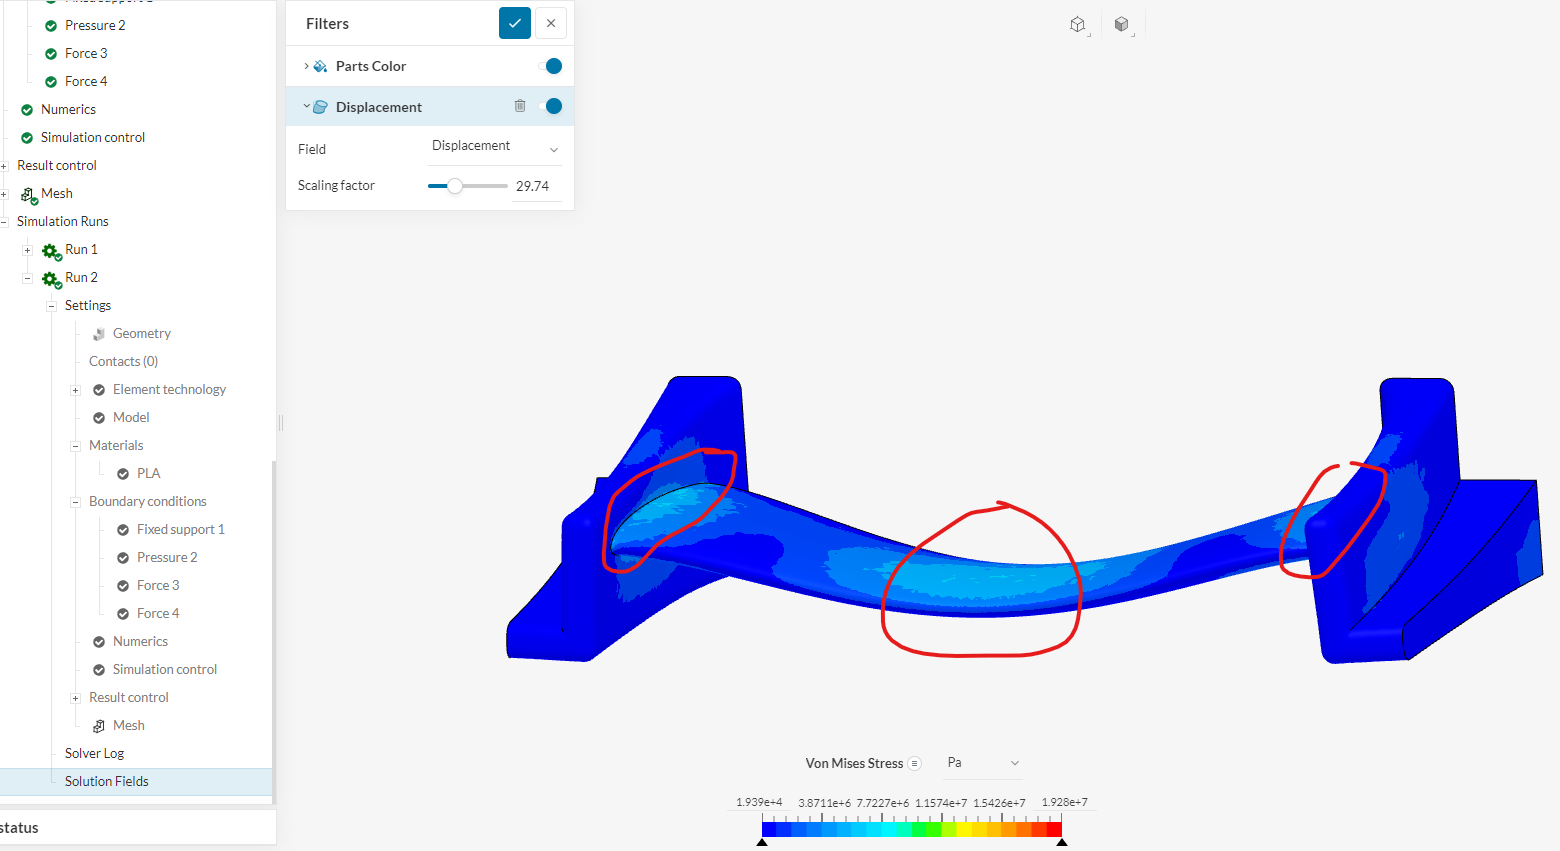
Task: Open Fixed support 1 boundary condition
Action: point(181,530)
